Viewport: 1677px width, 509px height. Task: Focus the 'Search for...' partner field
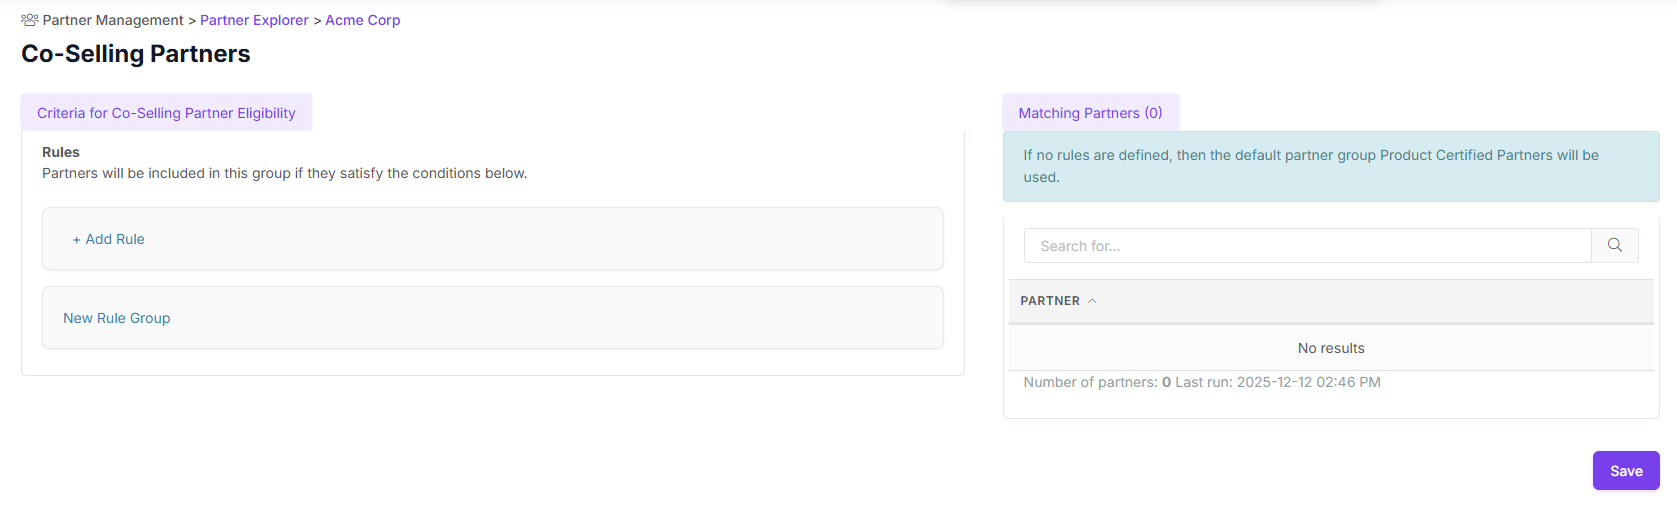pos(1306,246)
